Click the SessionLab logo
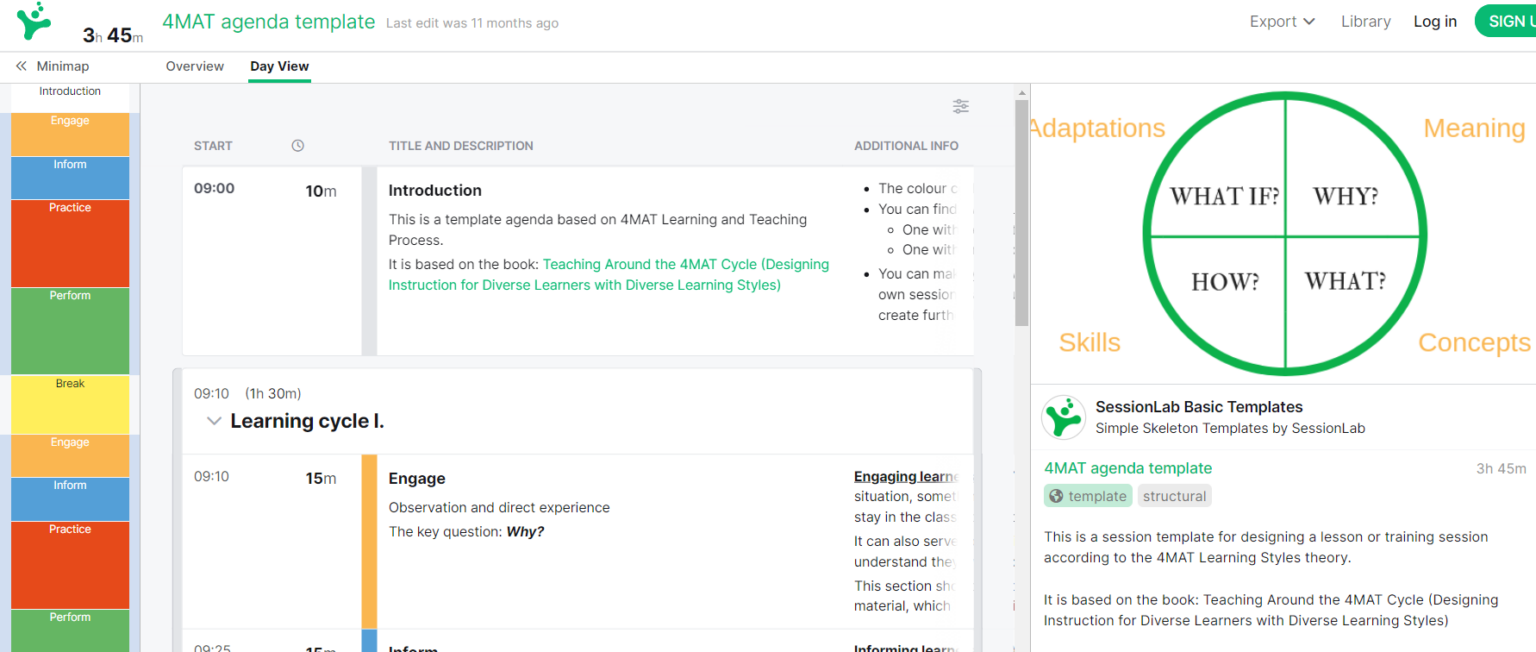The image size is (1536, 652). (33, 21)
